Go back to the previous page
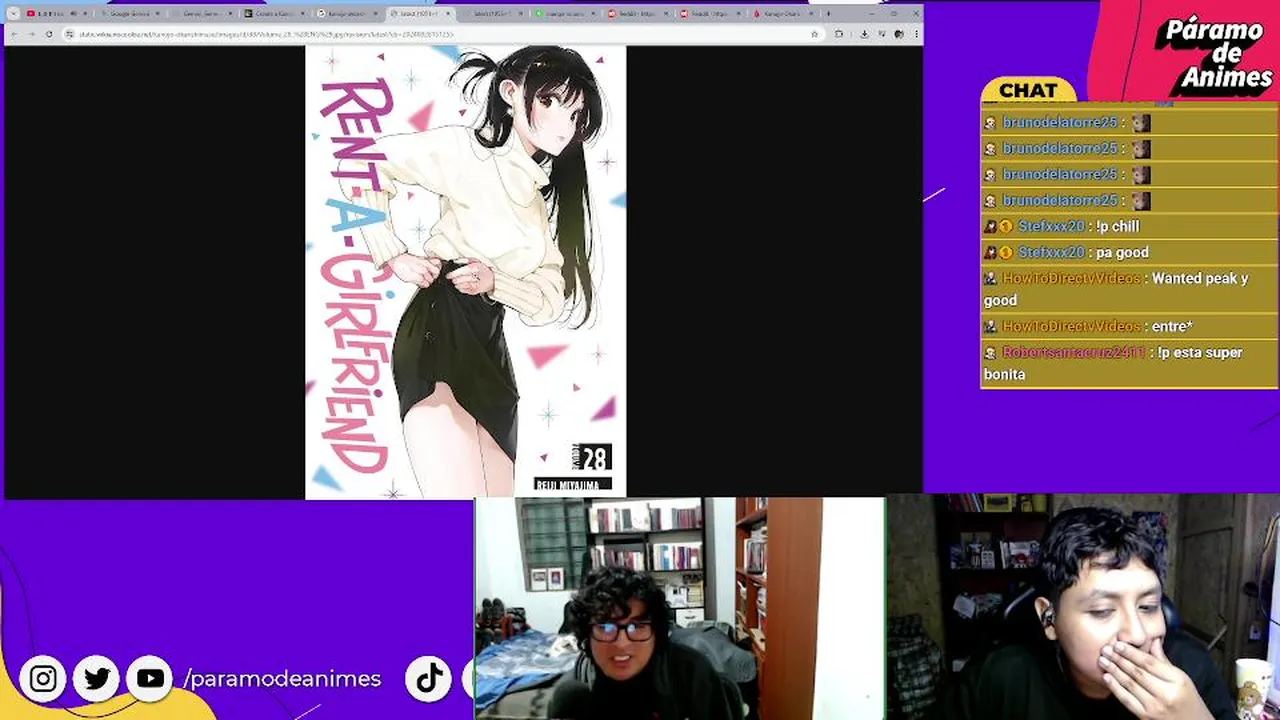Screen dimensions: 1280x720 [14, 34]
